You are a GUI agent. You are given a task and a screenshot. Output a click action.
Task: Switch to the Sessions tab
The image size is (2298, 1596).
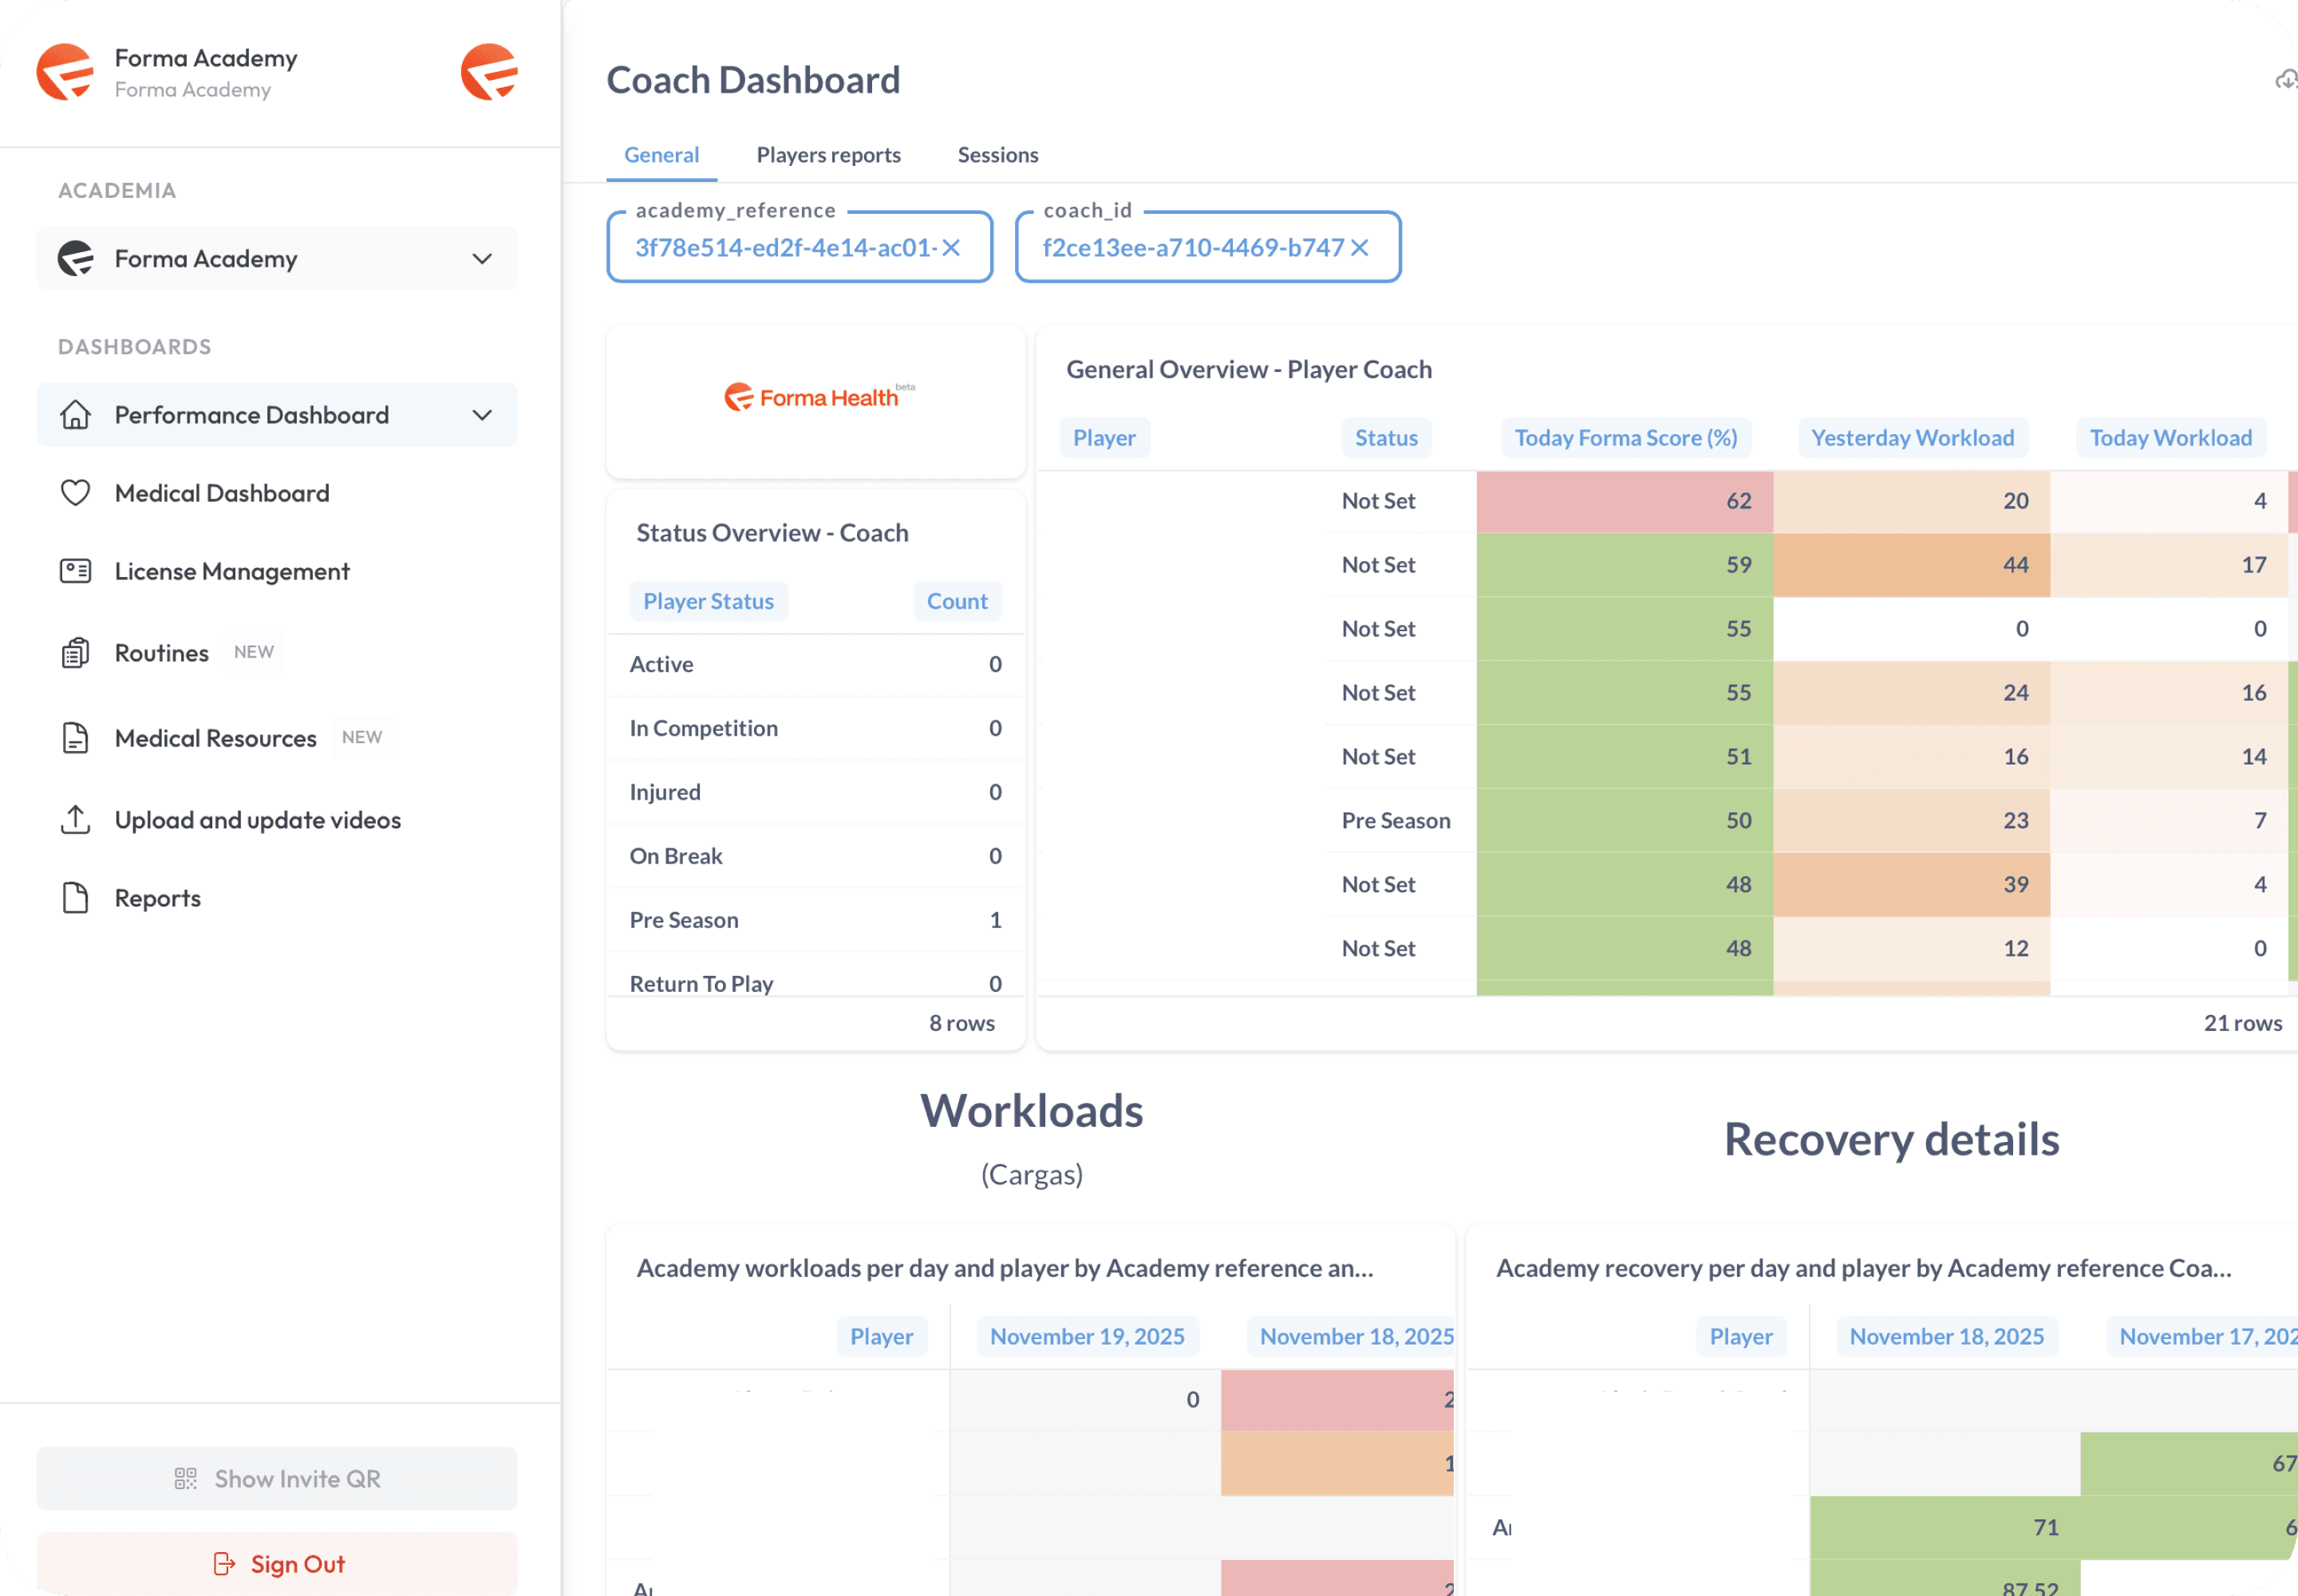(998, 155)
